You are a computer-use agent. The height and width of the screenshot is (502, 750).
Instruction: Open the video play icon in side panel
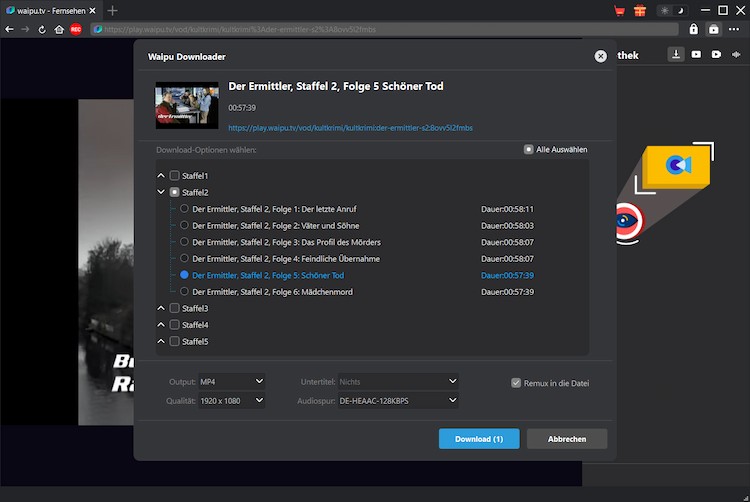click(x=696, y=55)
